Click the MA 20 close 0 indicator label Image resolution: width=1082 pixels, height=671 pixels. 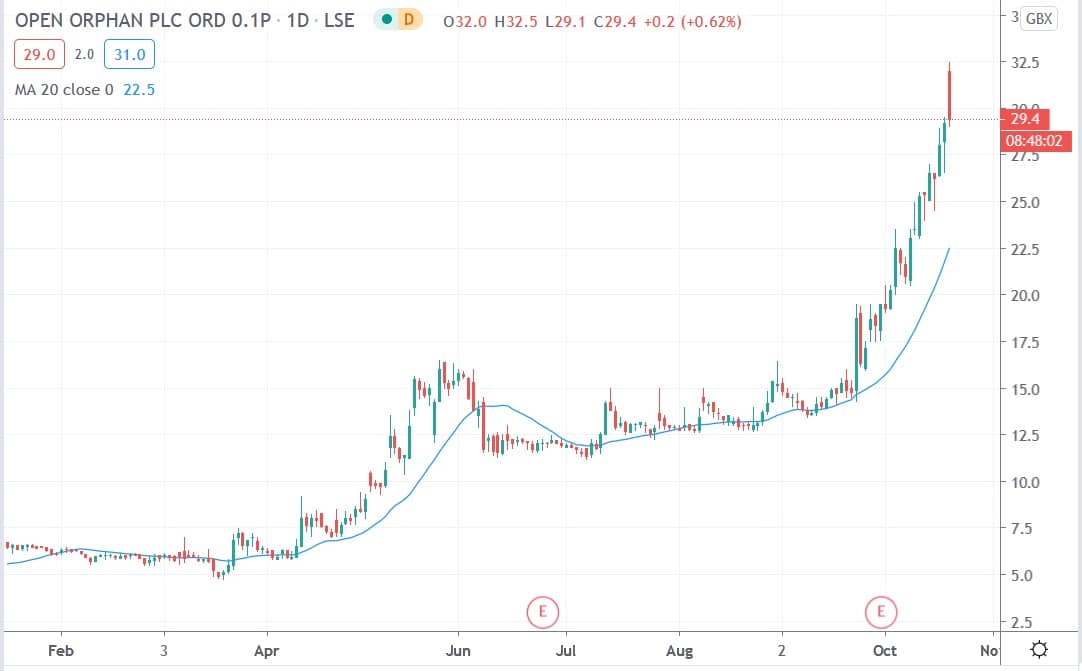pos(64,90)
